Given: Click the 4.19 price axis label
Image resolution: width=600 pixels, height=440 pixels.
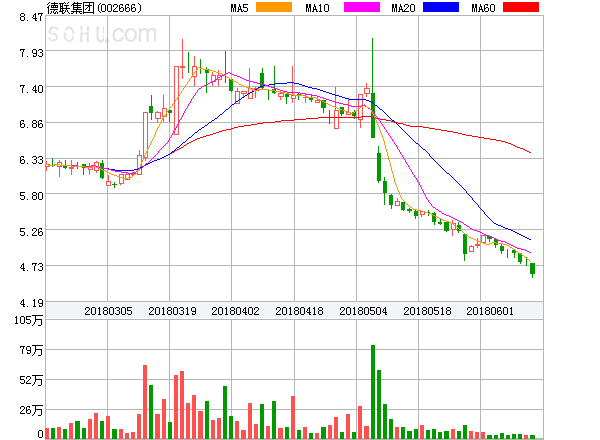Looking at the screenshot, I should (x=31, y=303).
